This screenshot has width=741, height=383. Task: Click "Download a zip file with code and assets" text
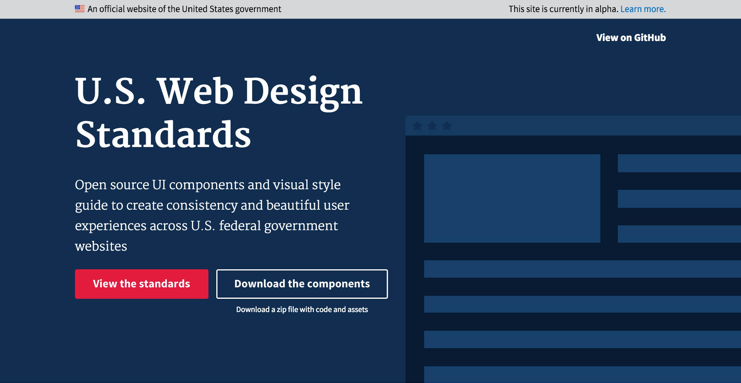[302, 310]
